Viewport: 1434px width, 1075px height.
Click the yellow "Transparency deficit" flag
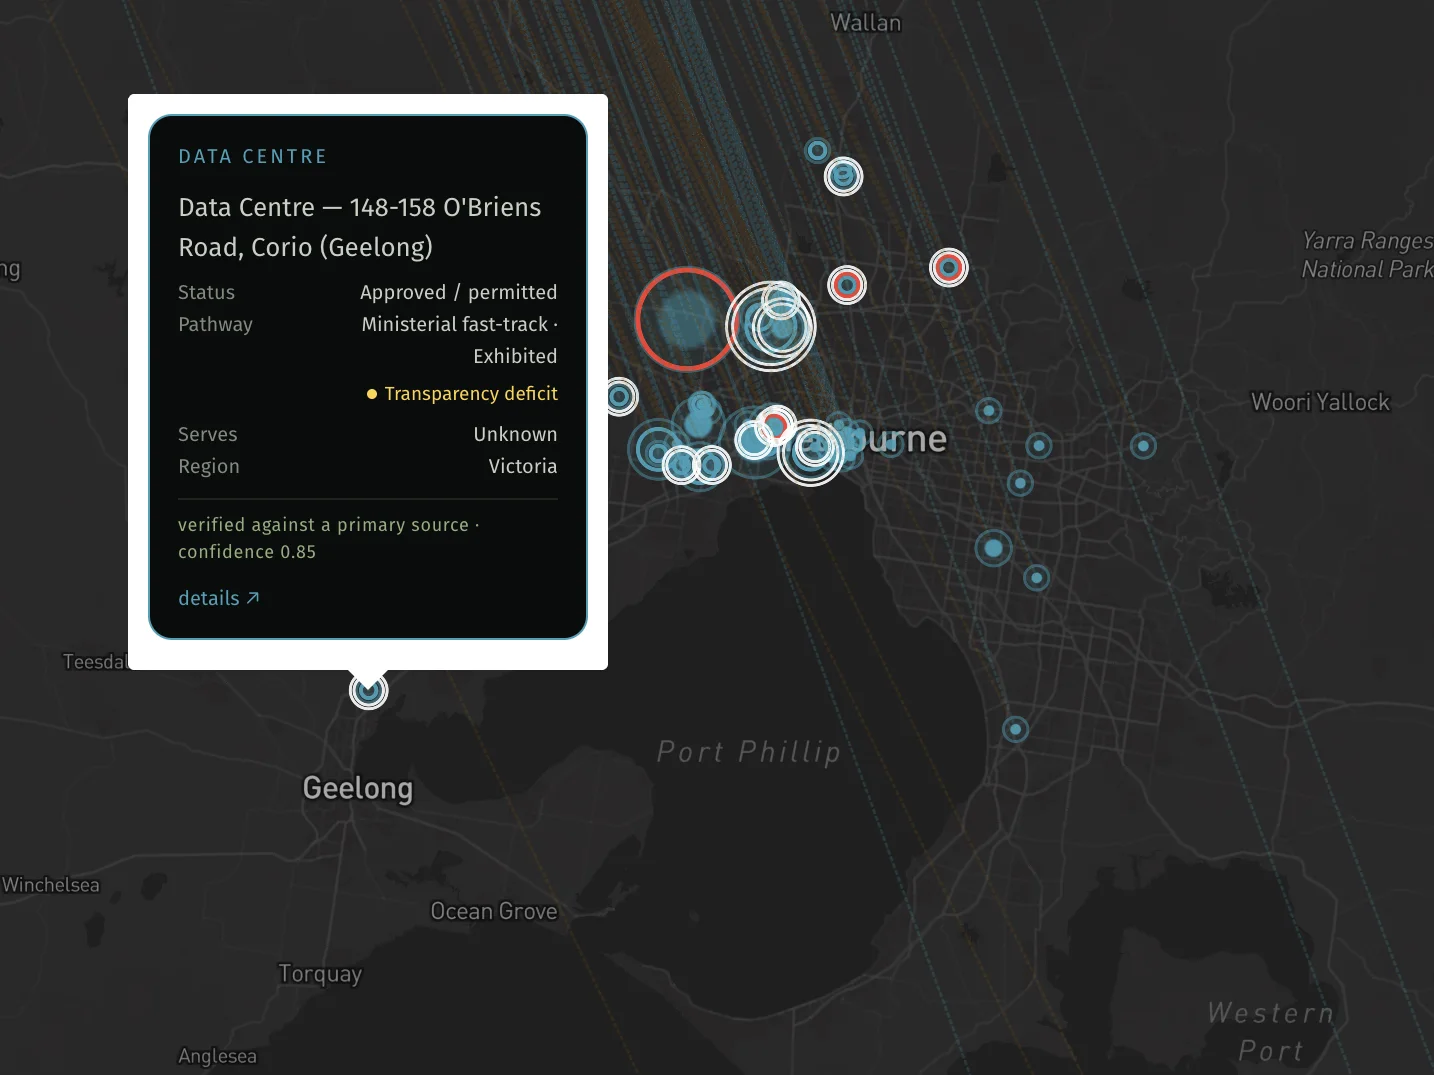click(x=462, y=394)
